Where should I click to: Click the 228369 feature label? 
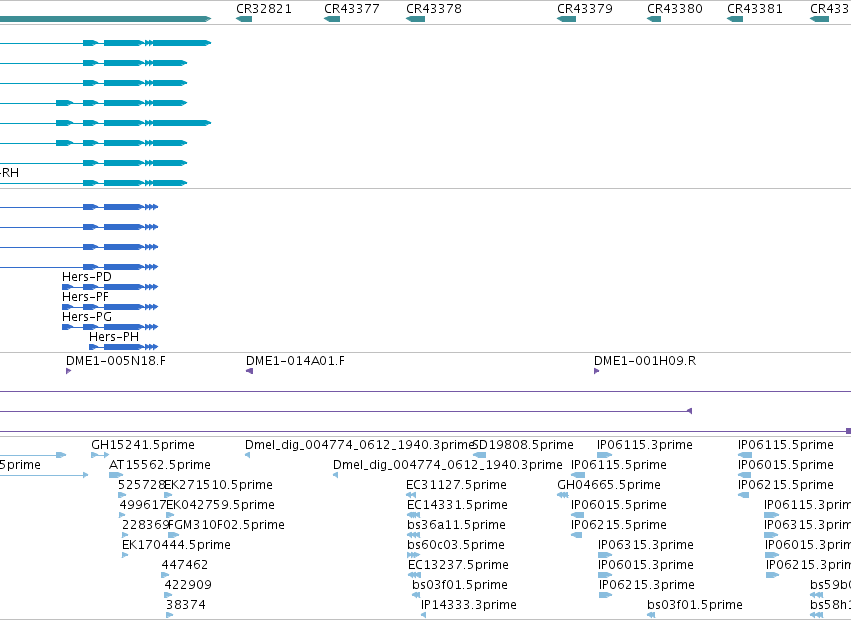tap(145, 525)
